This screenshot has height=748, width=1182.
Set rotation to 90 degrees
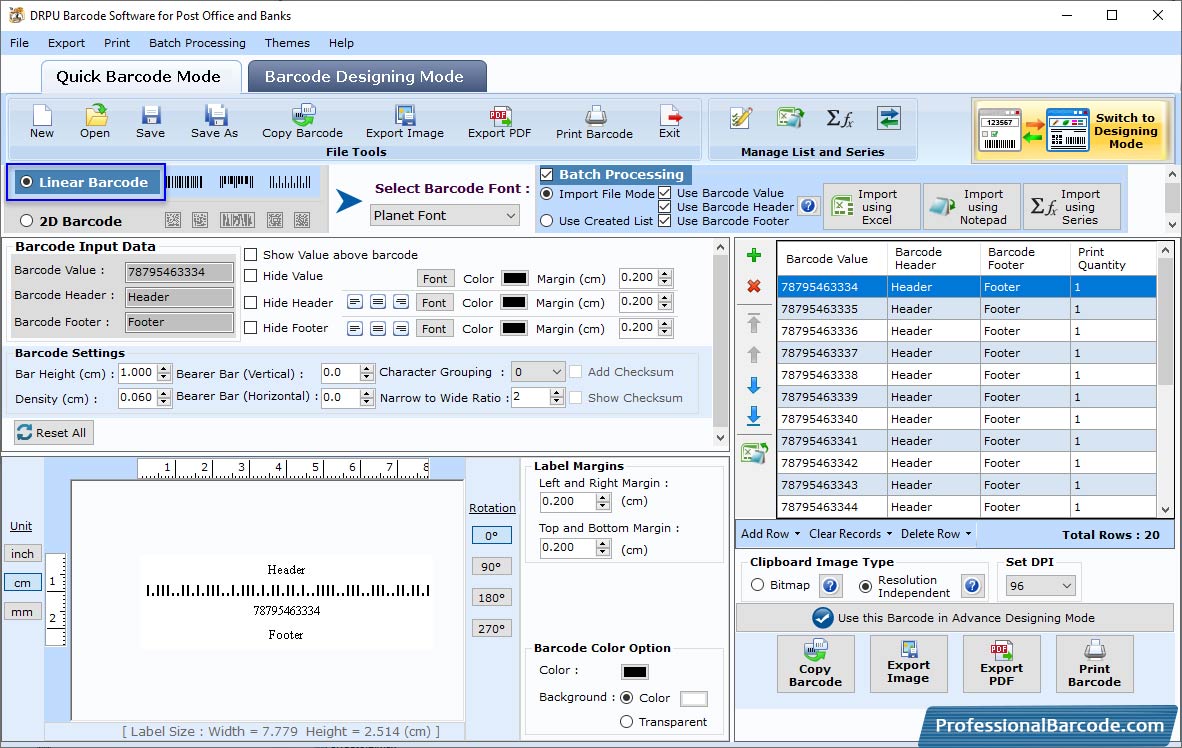491,567
